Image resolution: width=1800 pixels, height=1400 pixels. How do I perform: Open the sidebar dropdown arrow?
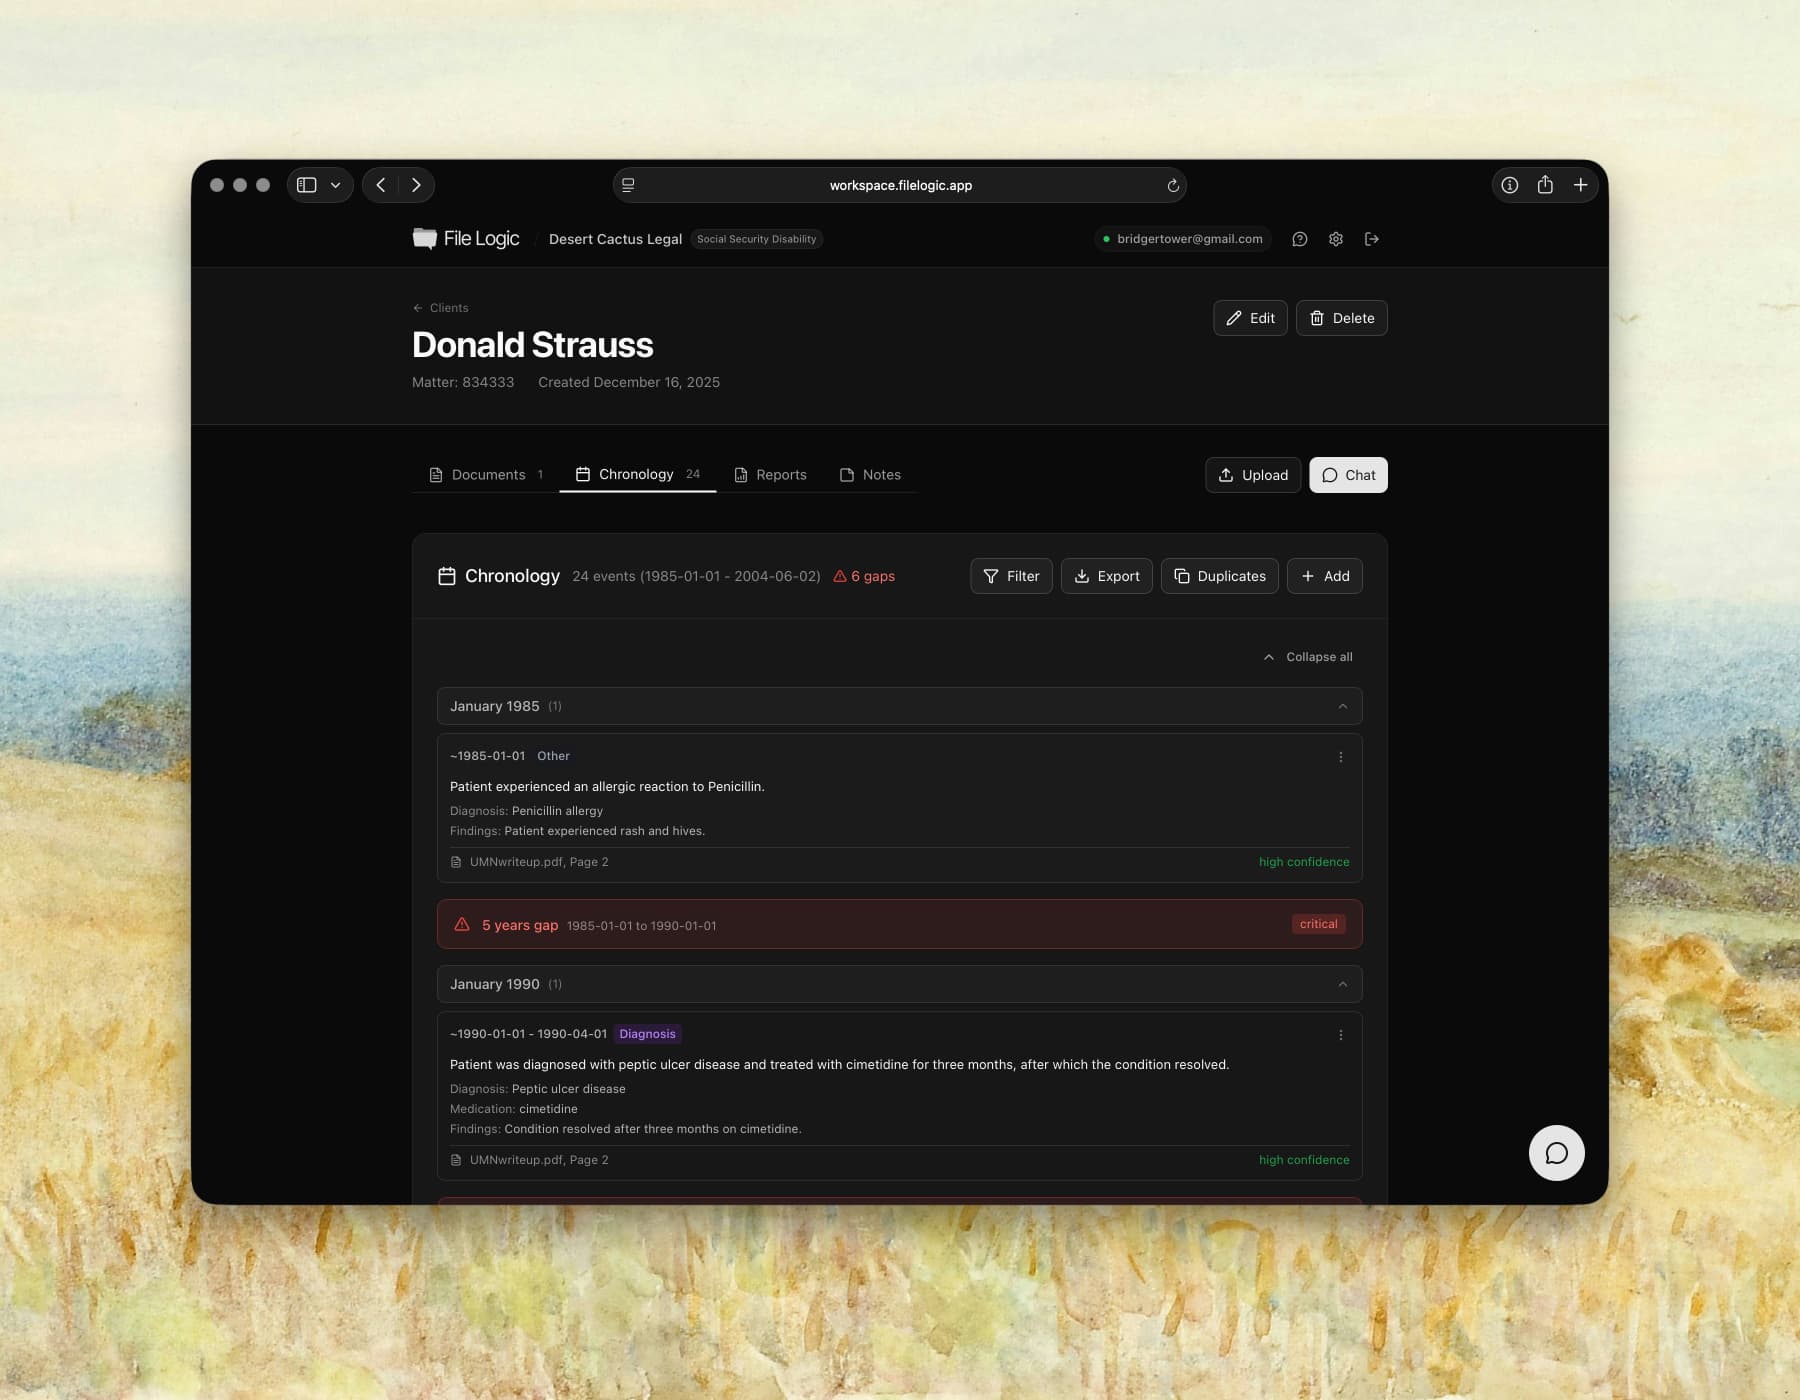click(x=336, y=185)
